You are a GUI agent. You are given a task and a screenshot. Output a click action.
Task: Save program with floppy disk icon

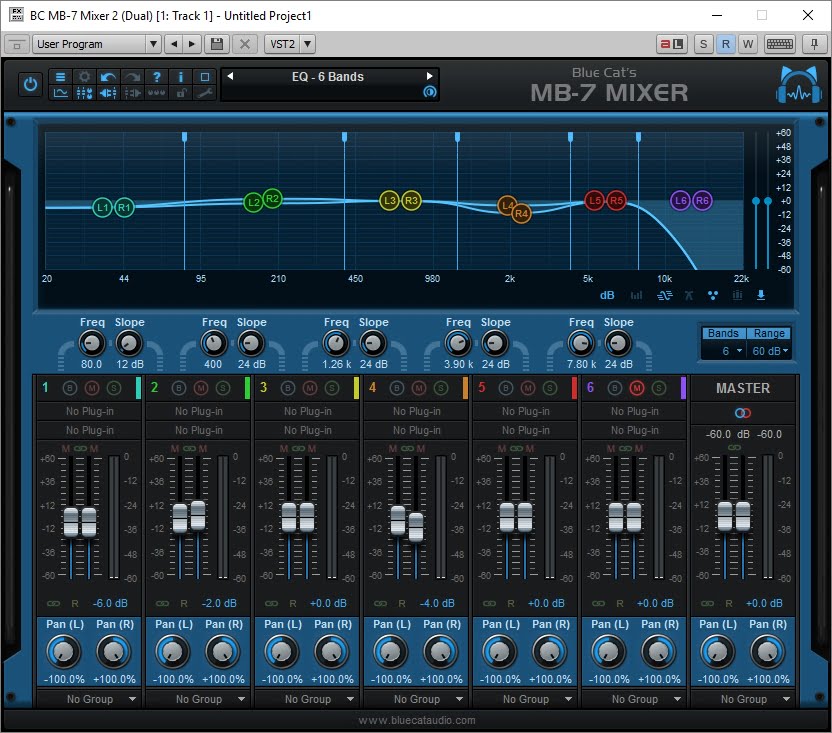pyautogui.click(x=216, y=44)
